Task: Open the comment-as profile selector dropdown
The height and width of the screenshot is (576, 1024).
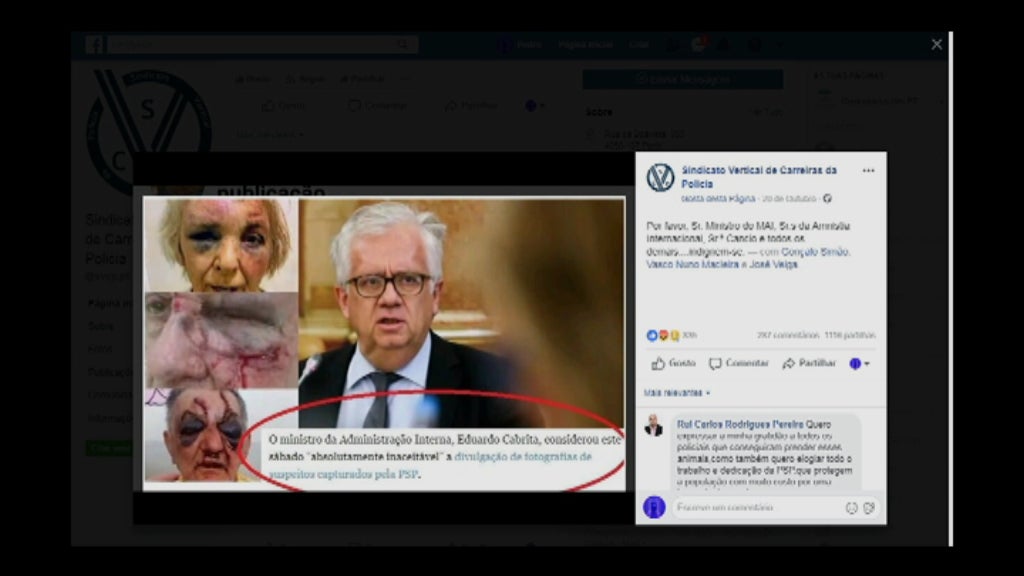Action: 859,364
